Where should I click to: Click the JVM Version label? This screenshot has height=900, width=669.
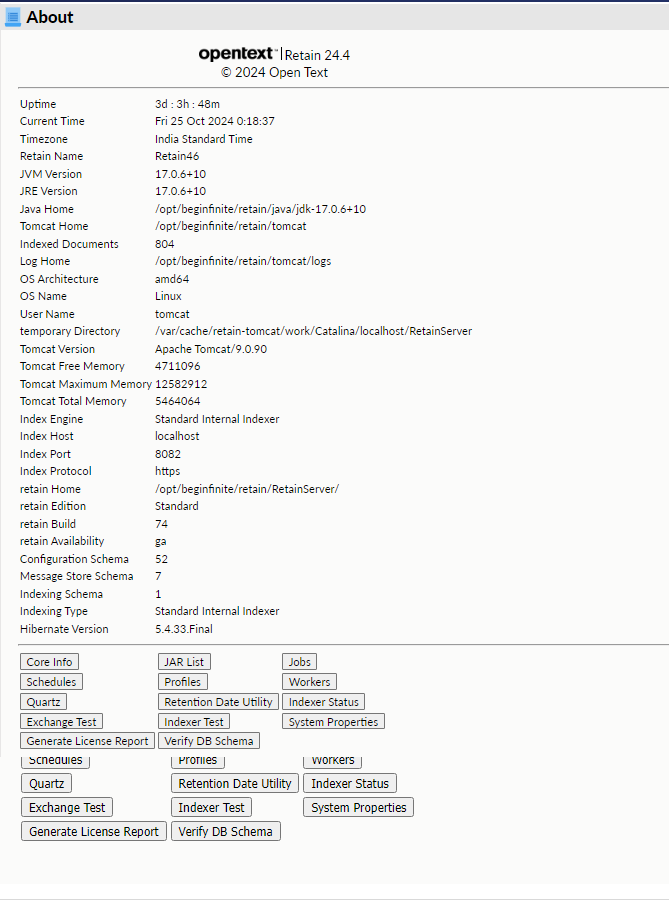[51, 174]
